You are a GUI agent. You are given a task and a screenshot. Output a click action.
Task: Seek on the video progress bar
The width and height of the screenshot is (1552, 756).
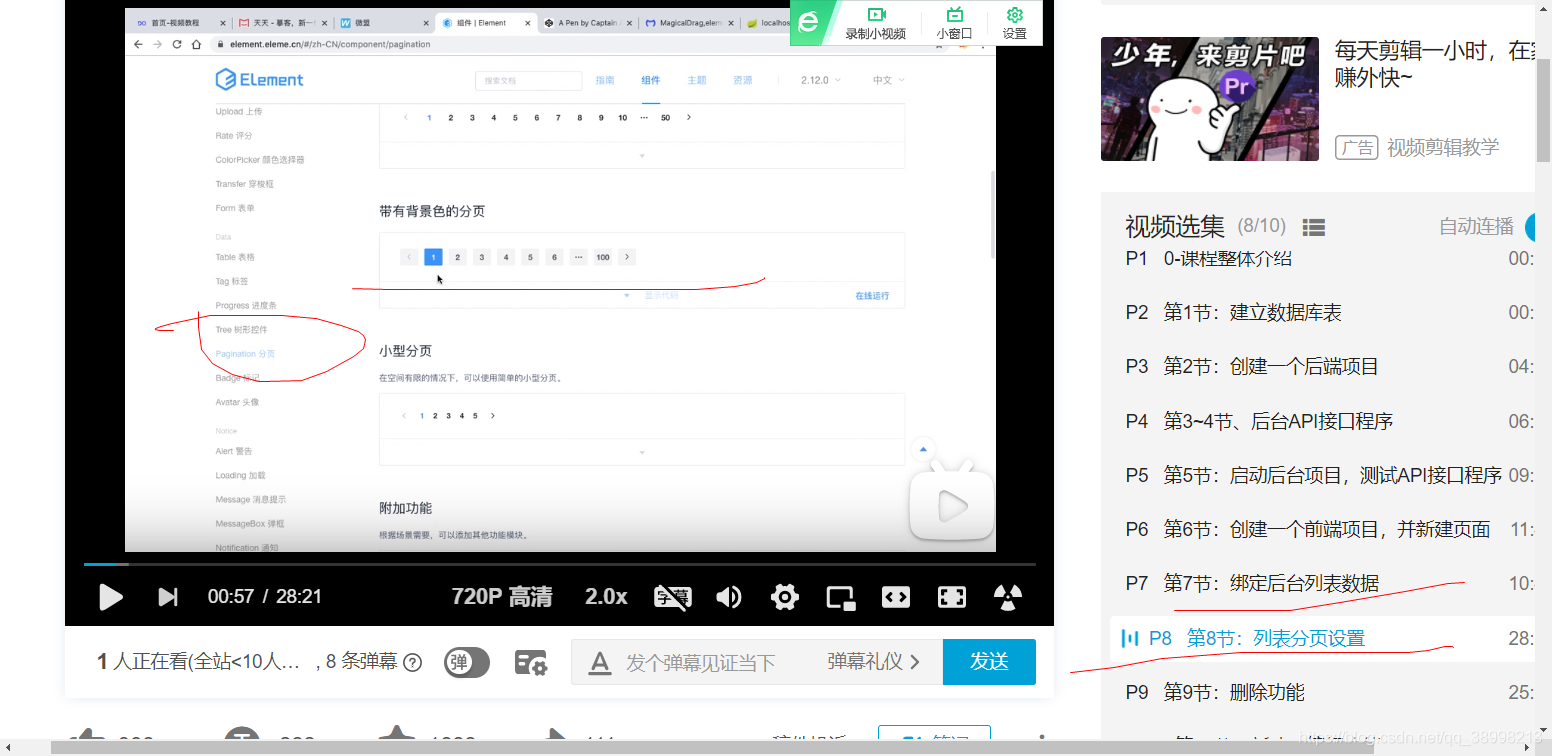pyautogui.click(x=559, y=564)
